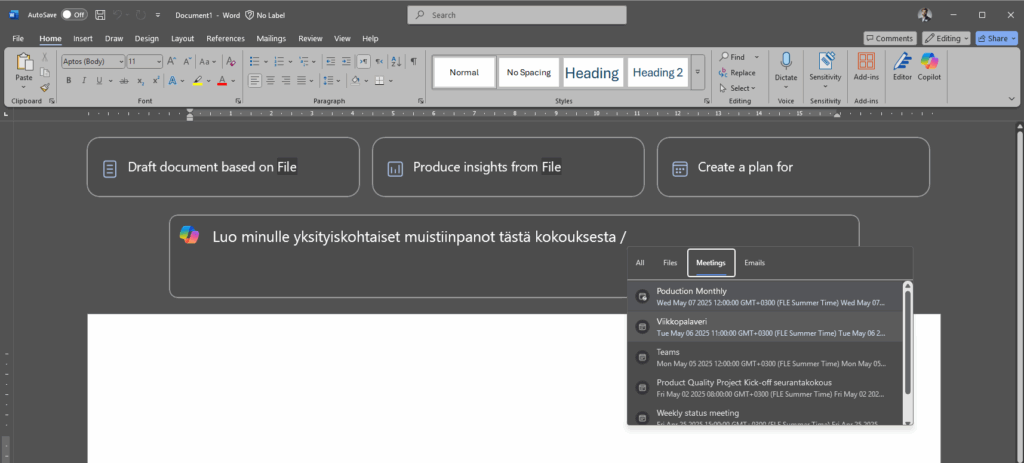Viewport: 1024px width, 463px height.
Task: Center align the paragraph
Action: [270, 81]
